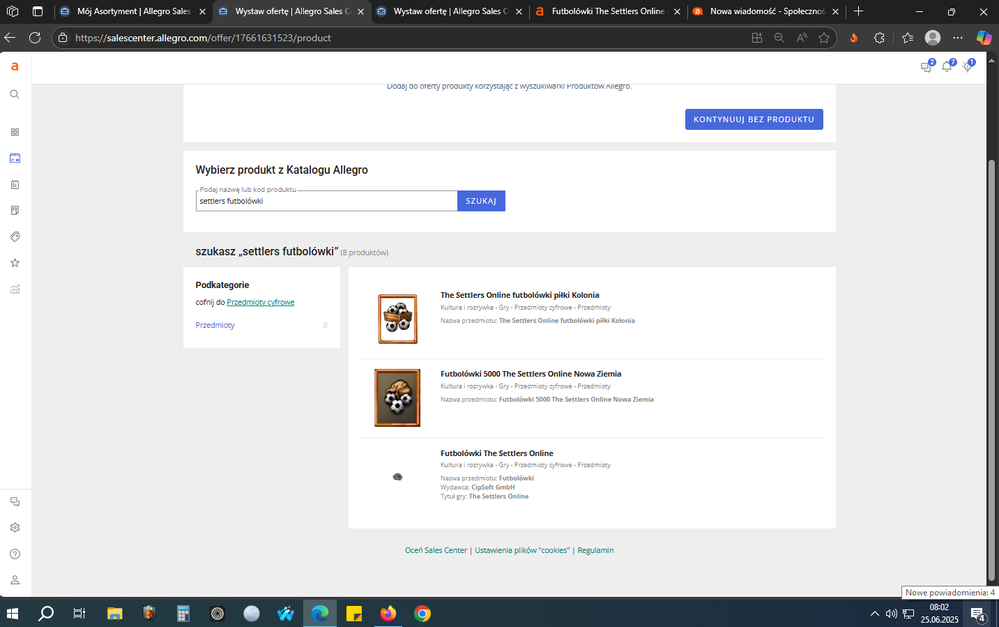
Task: Open notifications bell with badge 7
Action: click(x=948, y=66)
